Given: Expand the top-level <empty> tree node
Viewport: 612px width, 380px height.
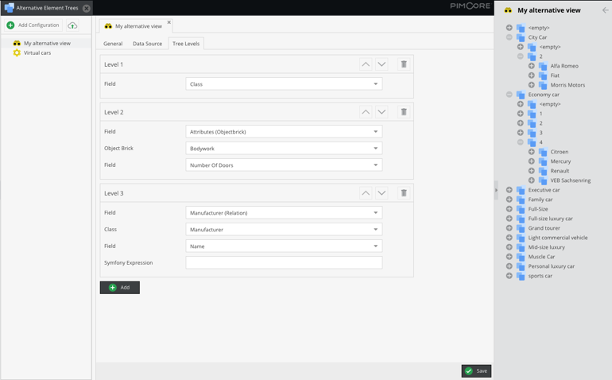Looking at the screenshot, I should [509, 28].
